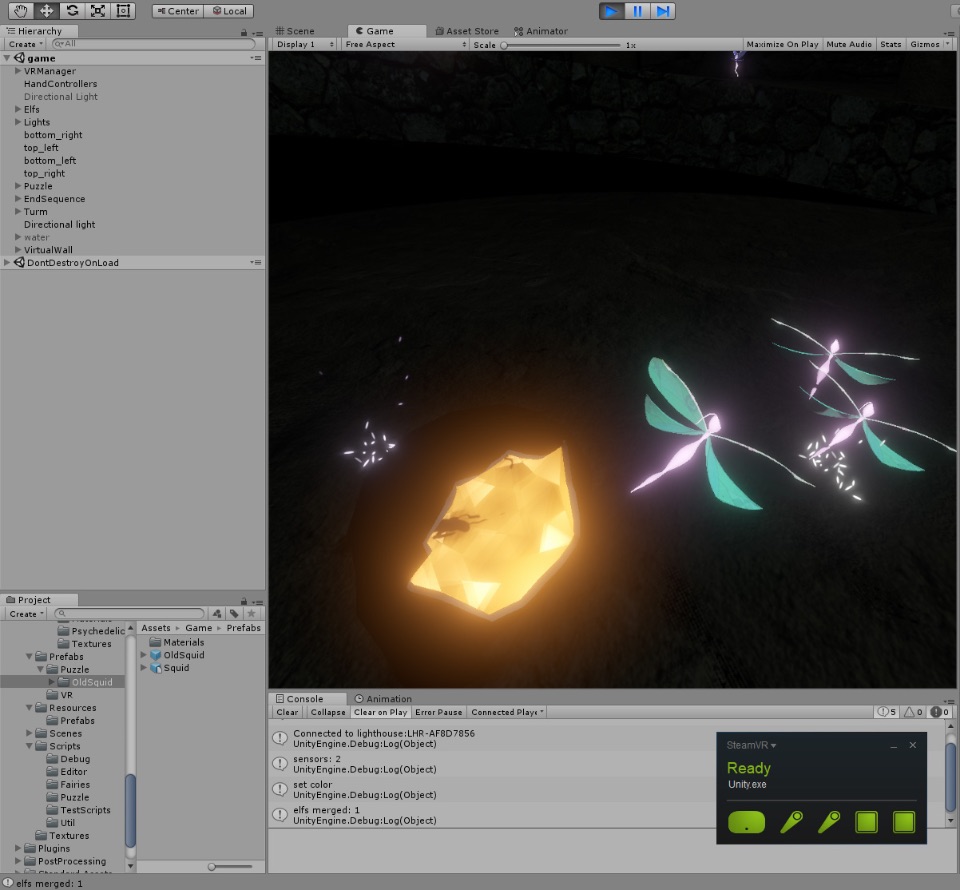
Task: Clear the Console log
Action: 287,712
